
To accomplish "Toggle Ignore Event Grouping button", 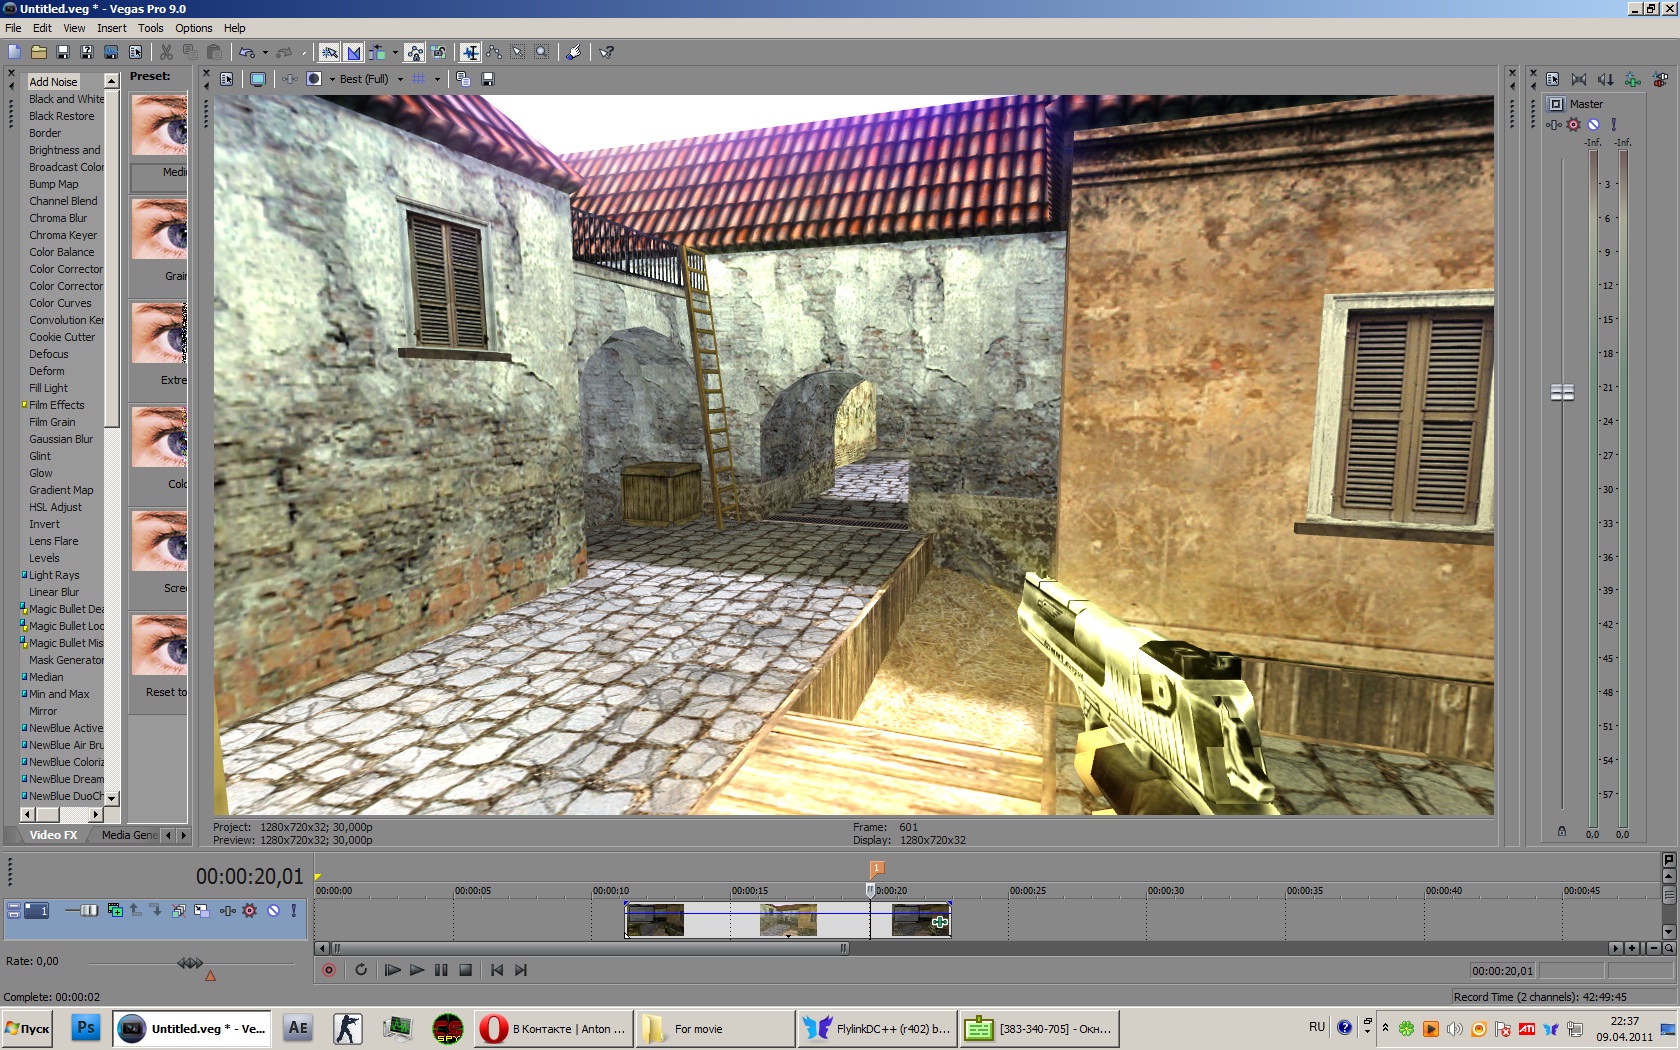I will (x=439, y=52).
